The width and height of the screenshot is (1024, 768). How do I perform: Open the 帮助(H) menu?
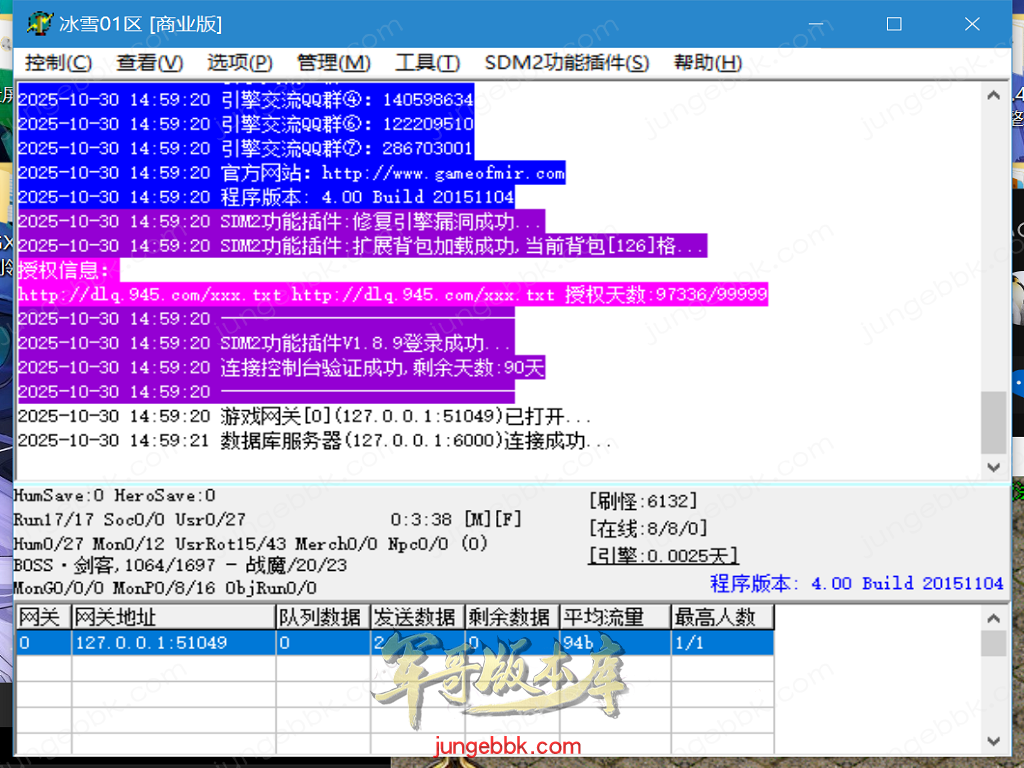point(707,62)
